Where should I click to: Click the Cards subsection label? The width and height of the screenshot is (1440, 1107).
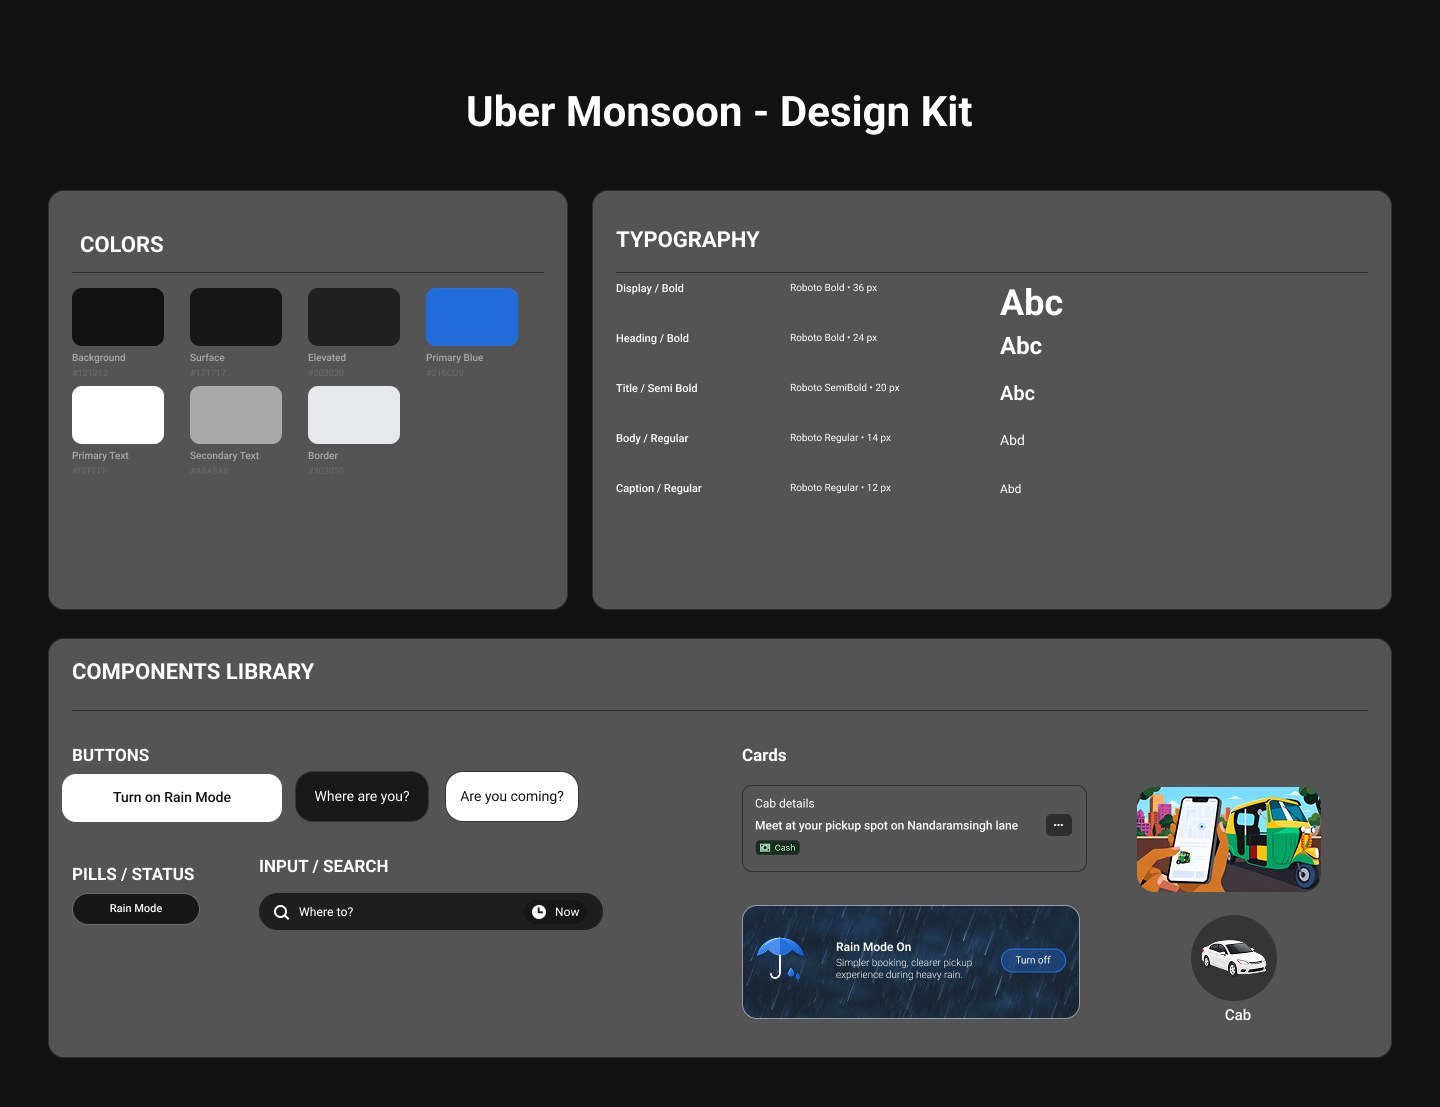pyautogui.click(x=764, y=756)
